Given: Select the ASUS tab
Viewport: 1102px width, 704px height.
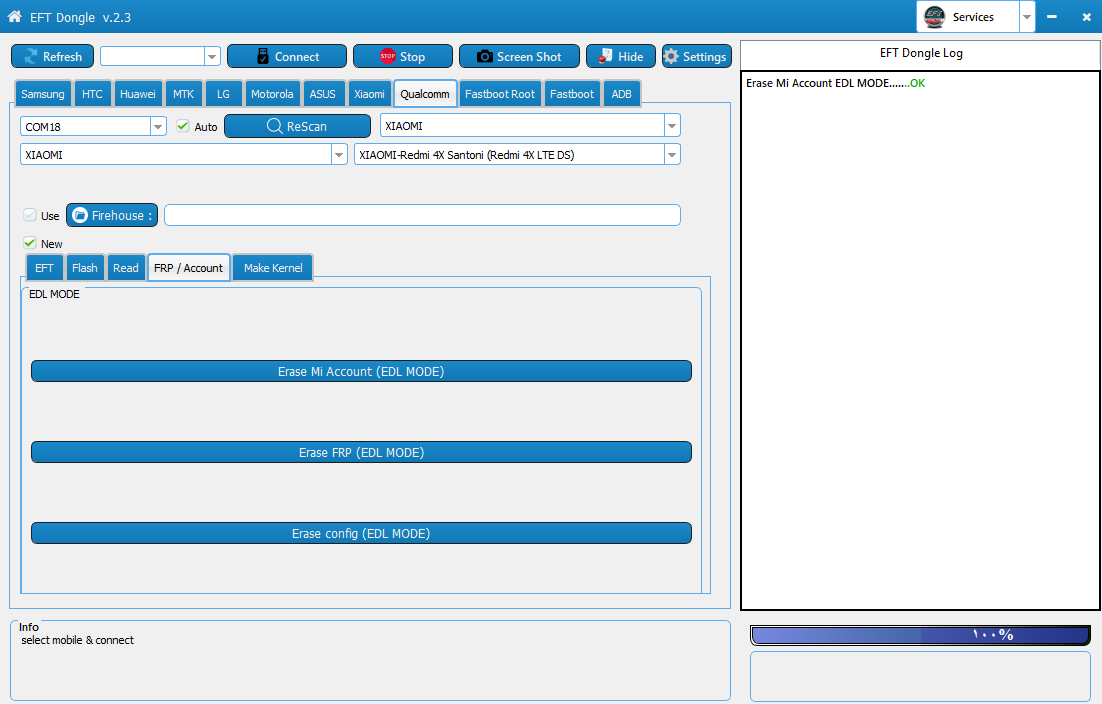Looking at the screenshot, I should (323, 93).
